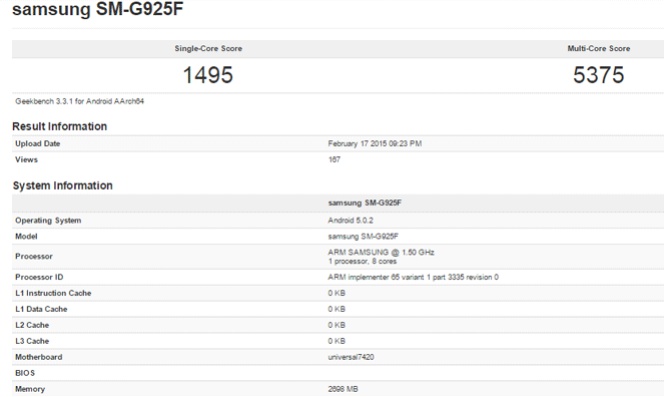
Task: Click the Memory row label
Action: 30,389
